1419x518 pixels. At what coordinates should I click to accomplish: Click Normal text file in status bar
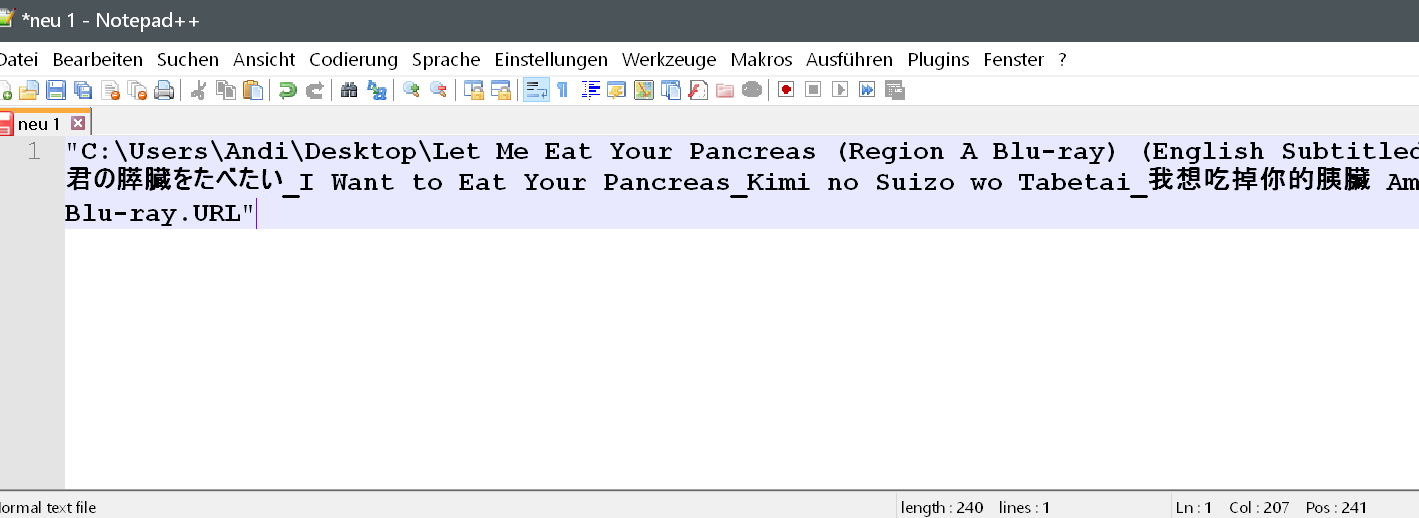point(48,508)
